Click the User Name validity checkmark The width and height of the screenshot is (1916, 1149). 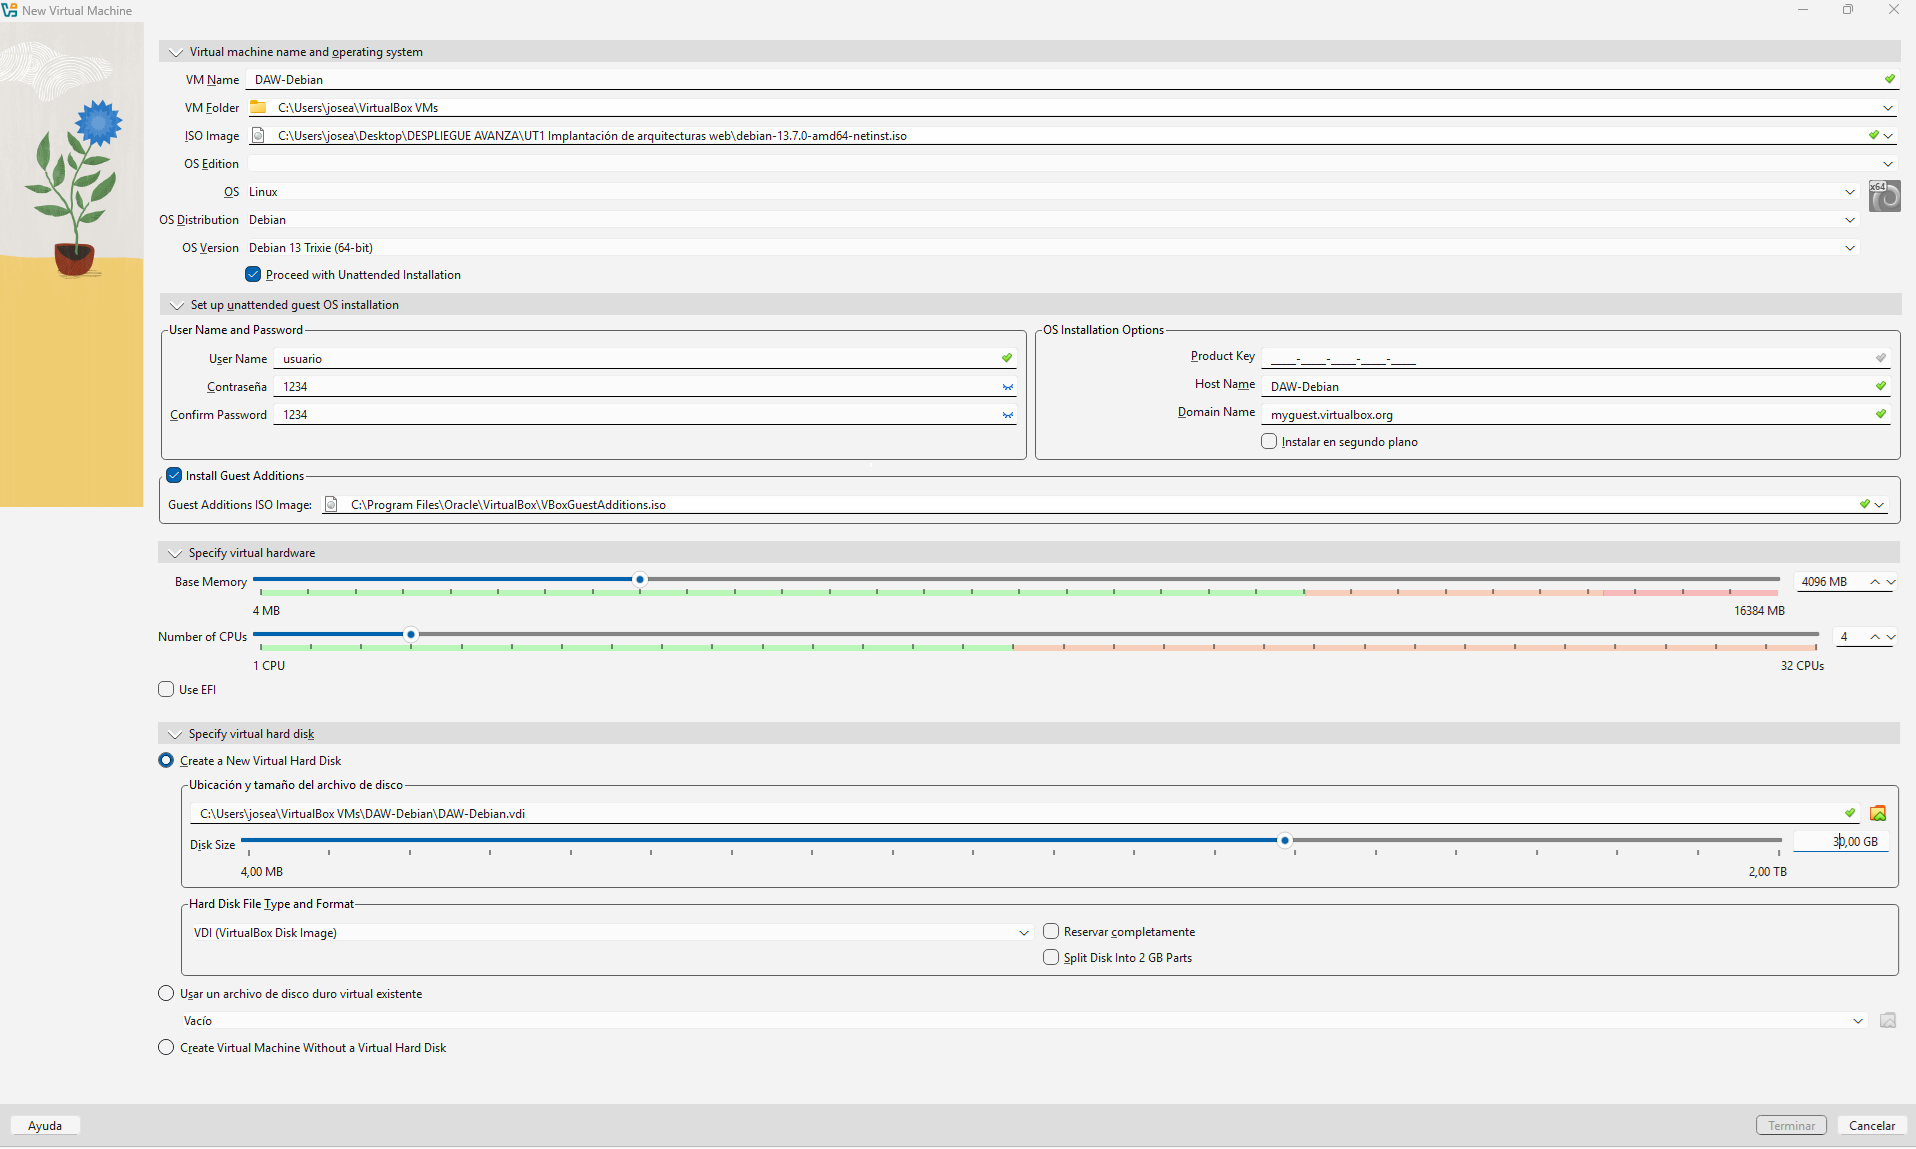1007,358
